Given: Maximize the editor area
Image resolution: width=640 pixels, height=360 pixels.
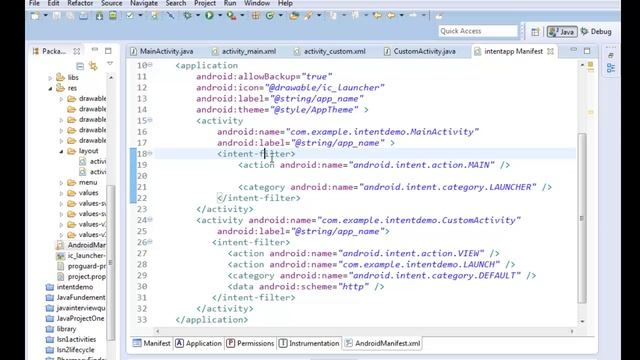Looking at the screenshot, I should point(587,51).
